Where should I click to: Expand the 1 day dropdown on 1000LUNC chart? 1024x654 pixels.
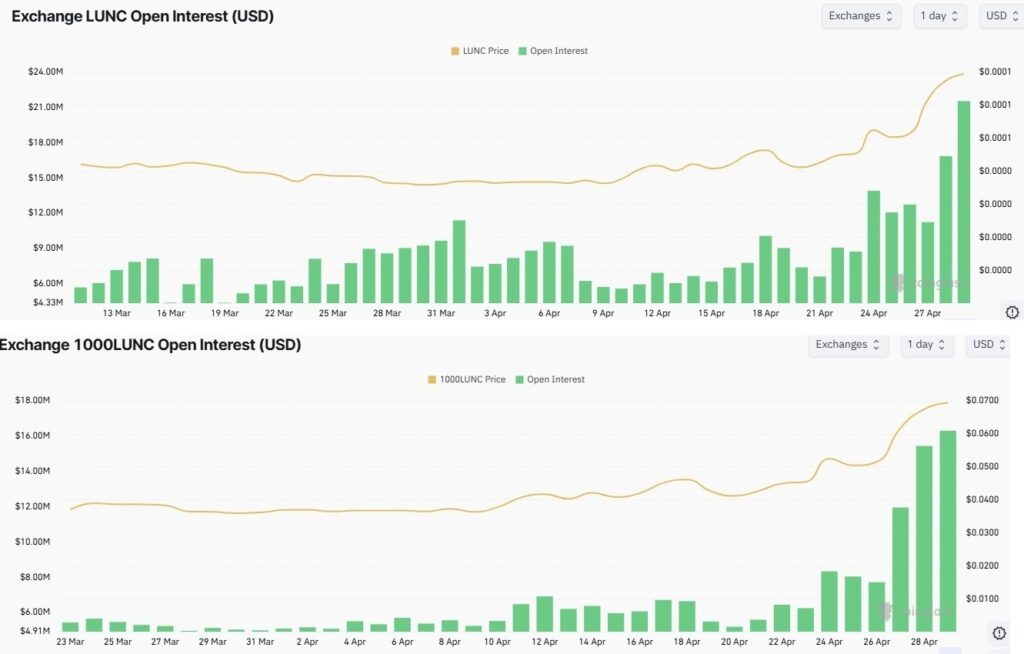click(926, 345)
